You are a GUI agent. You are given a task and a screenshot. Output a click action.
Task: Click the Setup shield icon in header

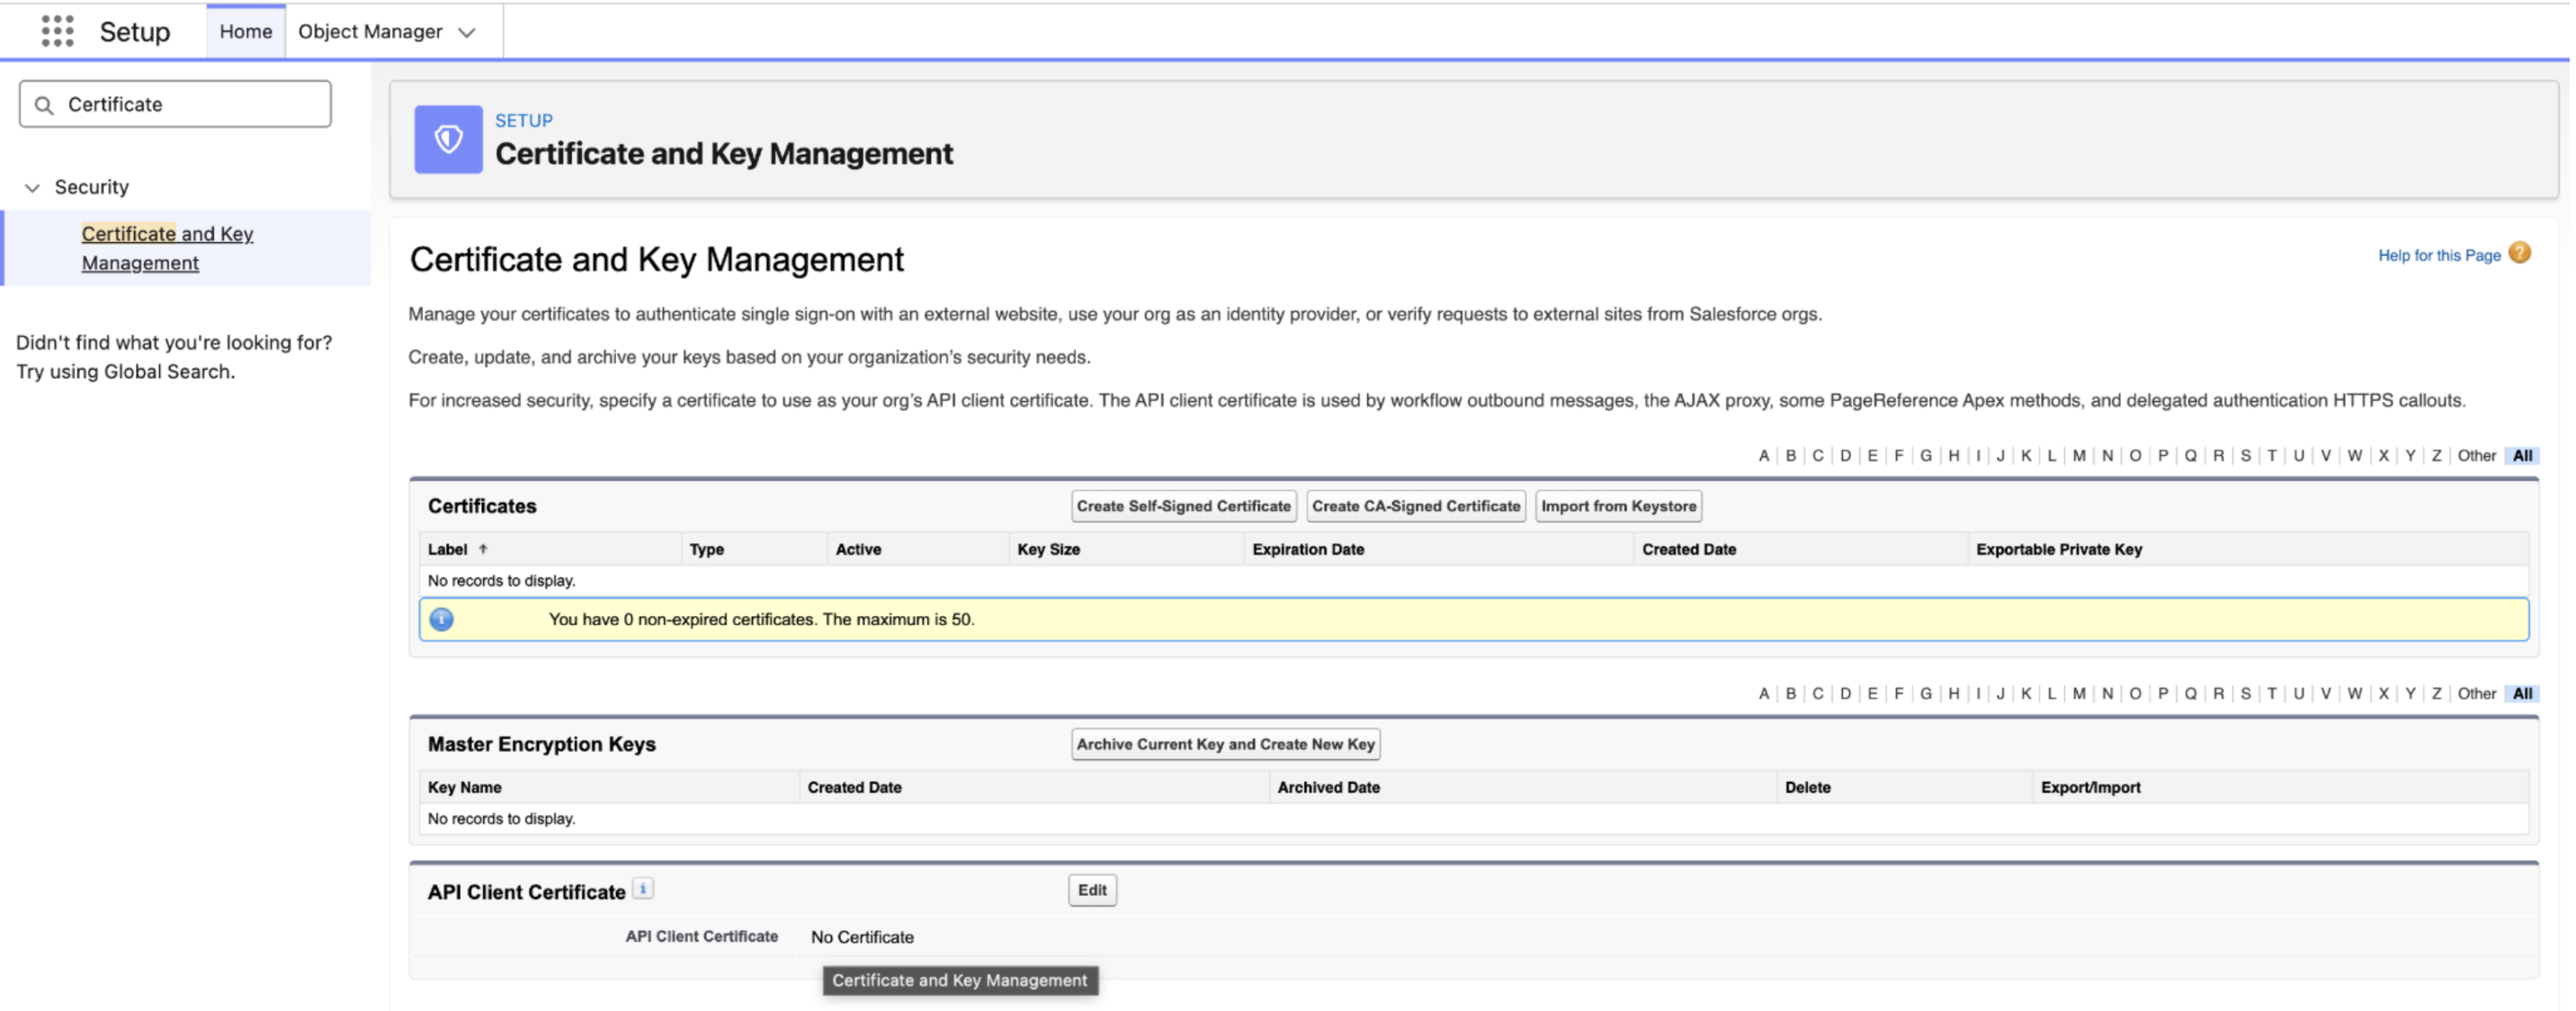point(448,139)
